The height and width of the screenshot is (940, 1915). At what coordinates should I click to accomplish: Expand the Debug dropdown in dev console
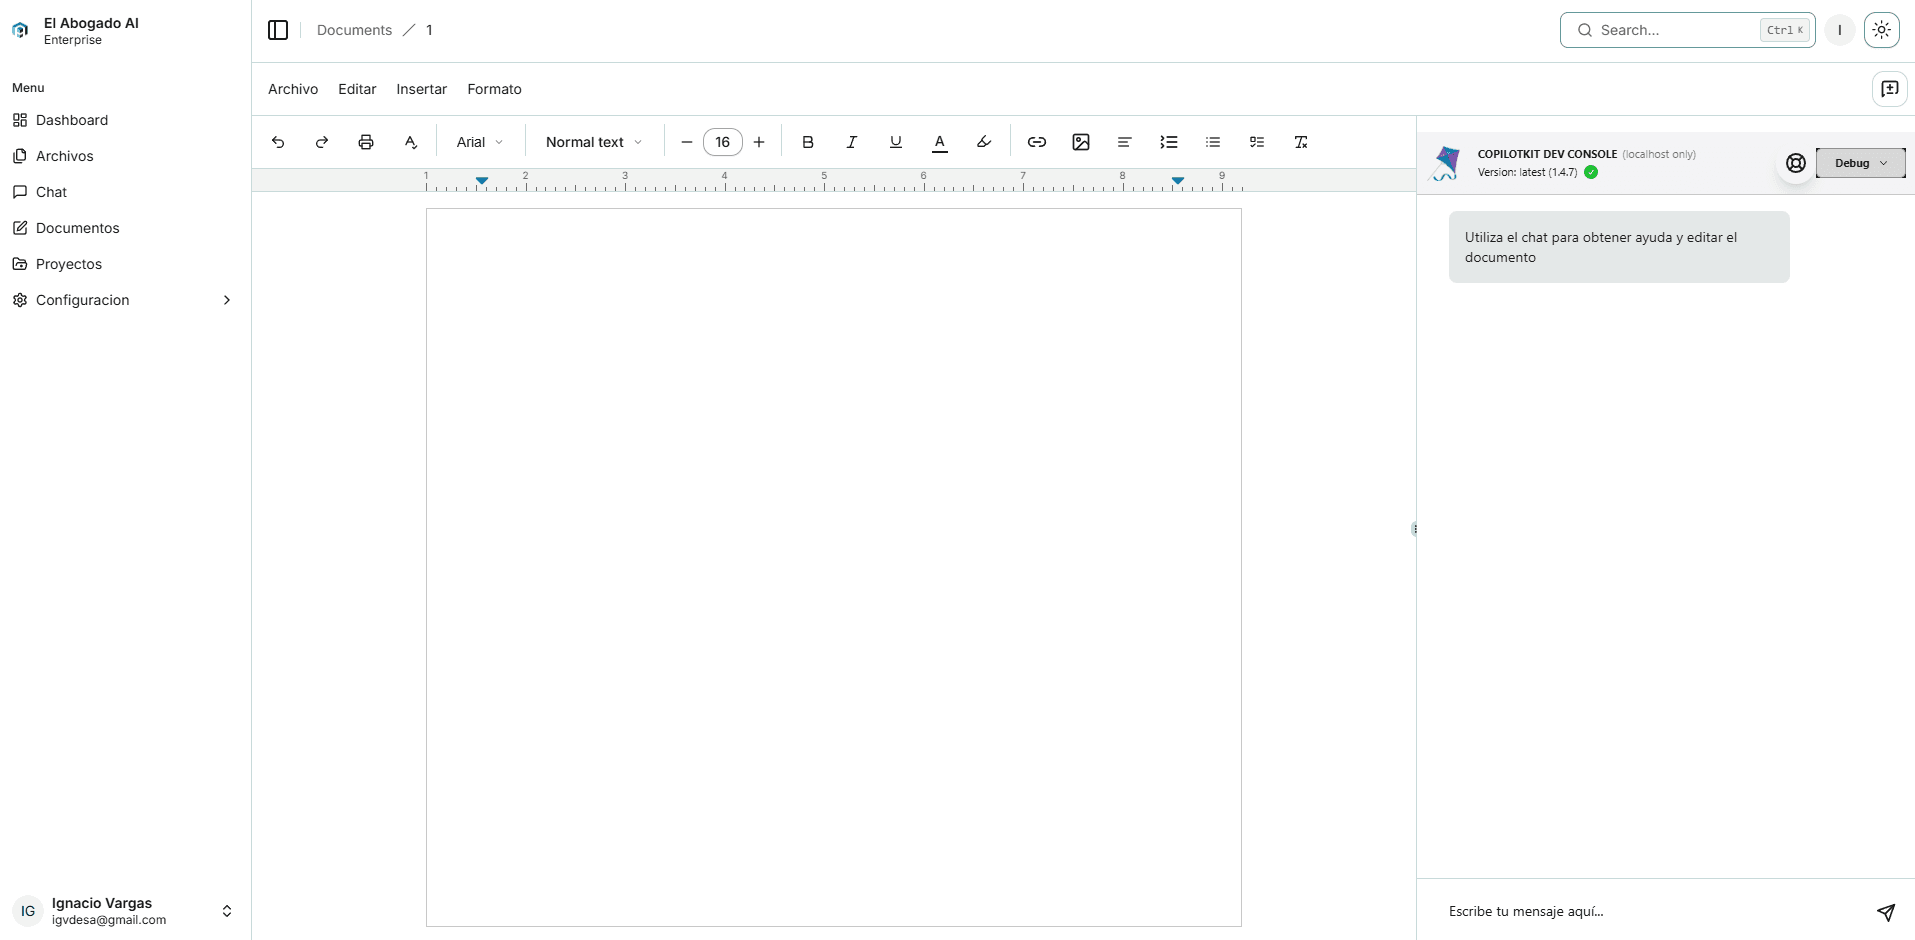(1862, 163)
